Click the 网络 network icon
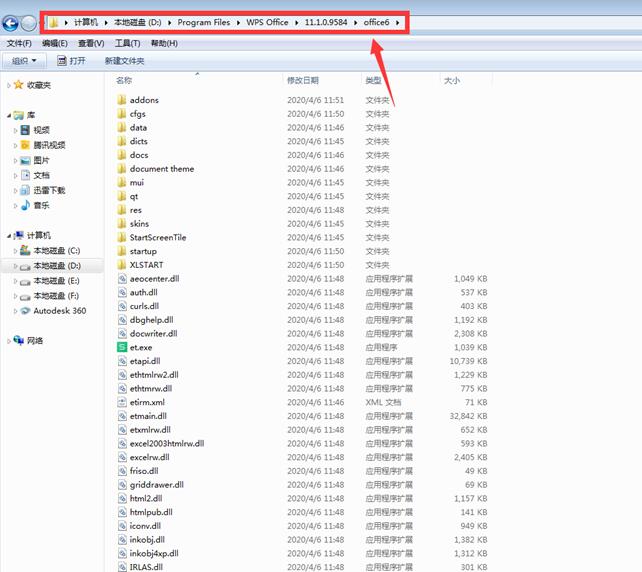 (19, 341)
